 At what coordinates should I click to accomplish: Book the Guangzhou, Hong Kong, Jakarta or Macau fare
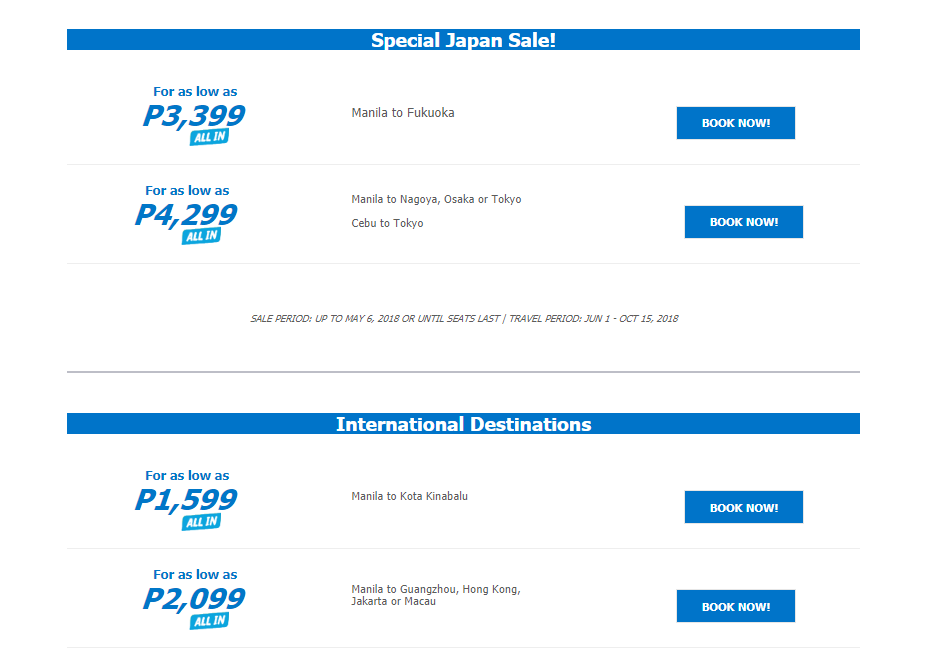tap(736, 606)
